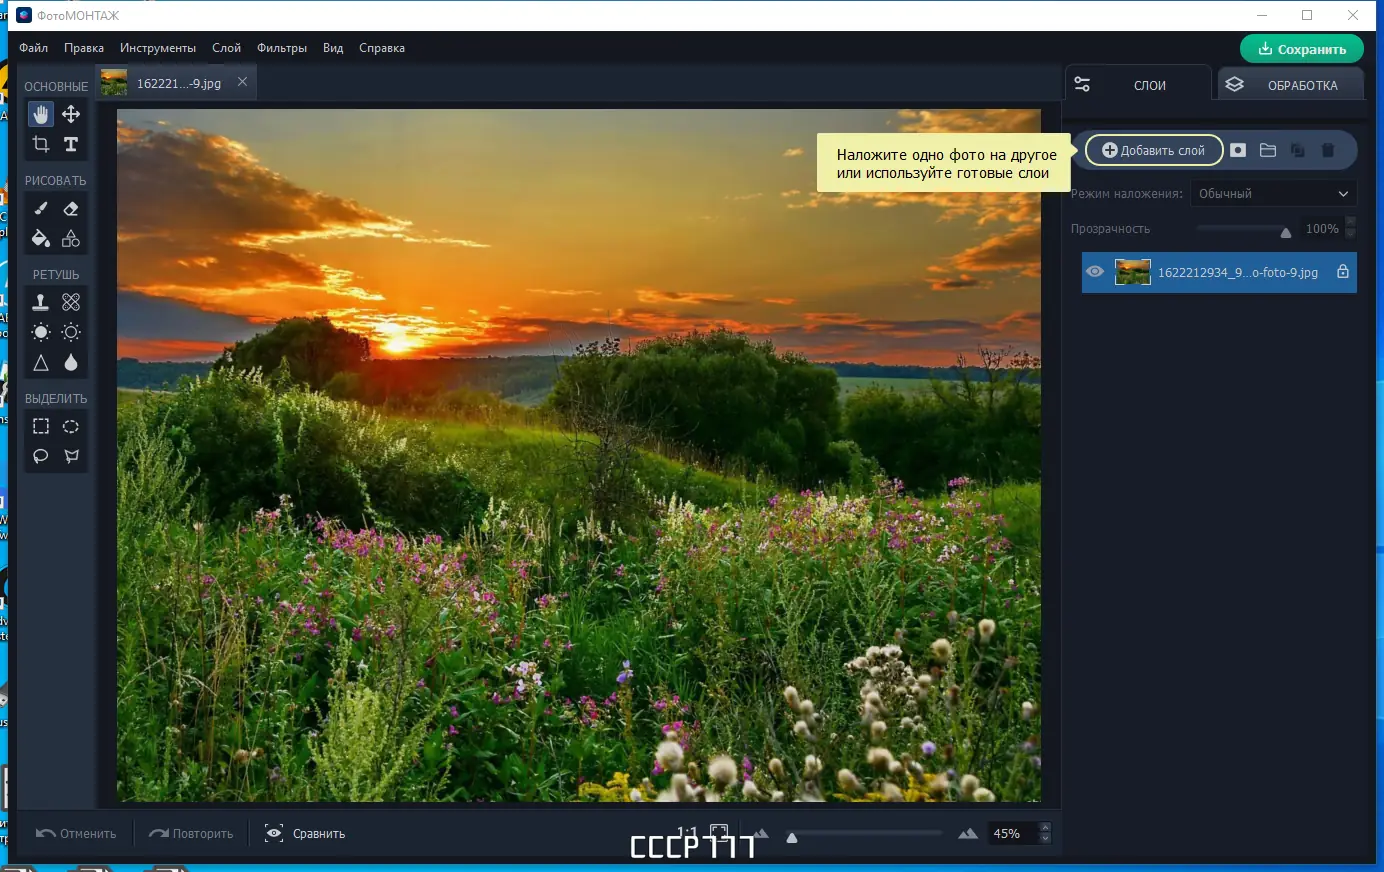1384x872 pixels.
Task: Select the Lasso selection tool
Action: (x=41, y=456)
